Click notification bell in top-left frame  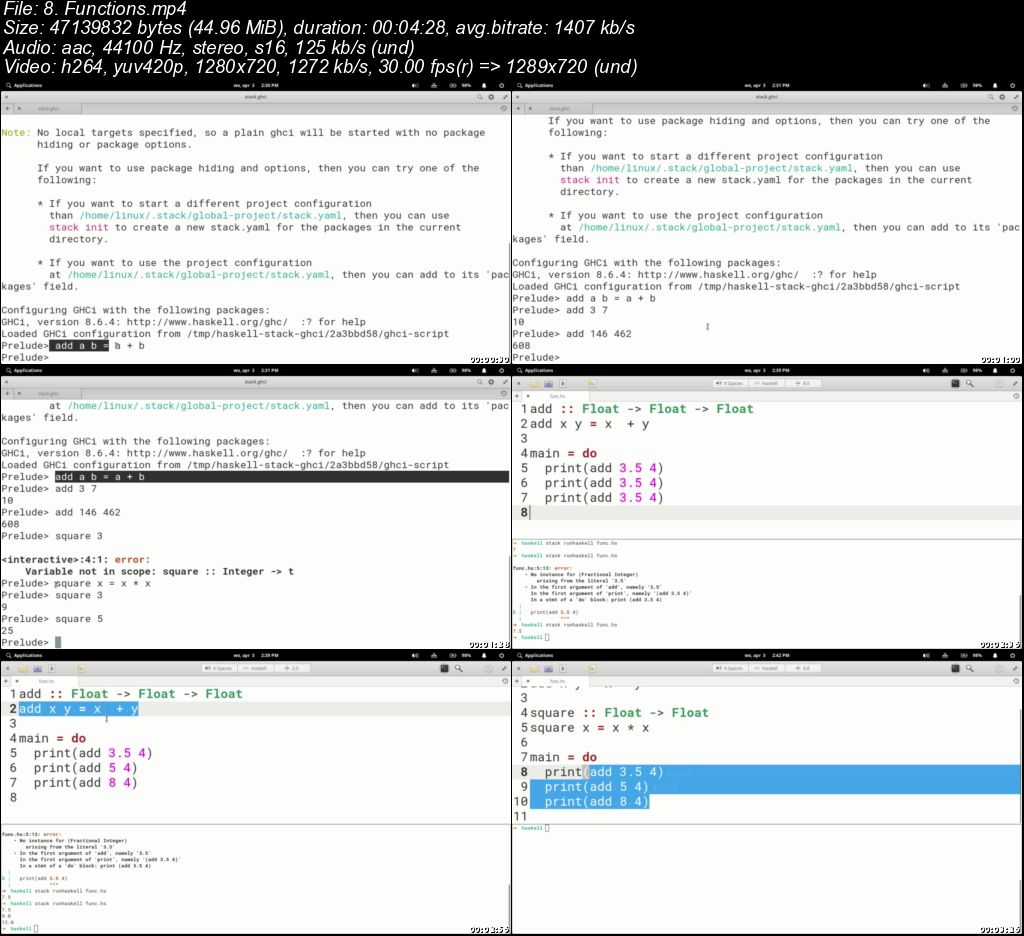point(484,86)
